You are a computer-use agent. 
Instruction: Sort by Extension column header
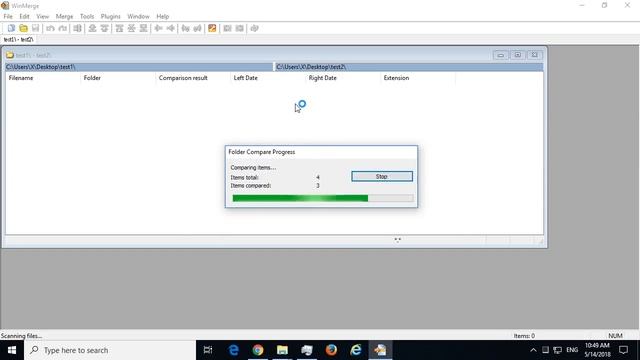click(418, 78)
